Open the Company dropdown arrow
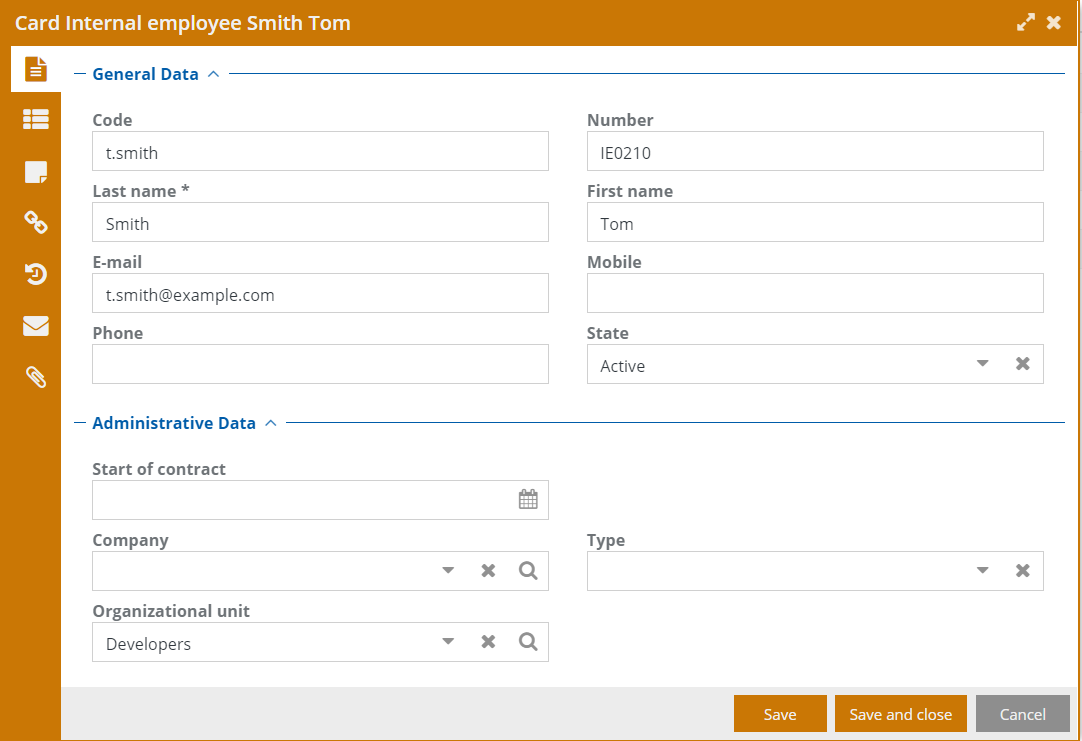This screenshot has width=1082, height=741. [x=448, y=571]
